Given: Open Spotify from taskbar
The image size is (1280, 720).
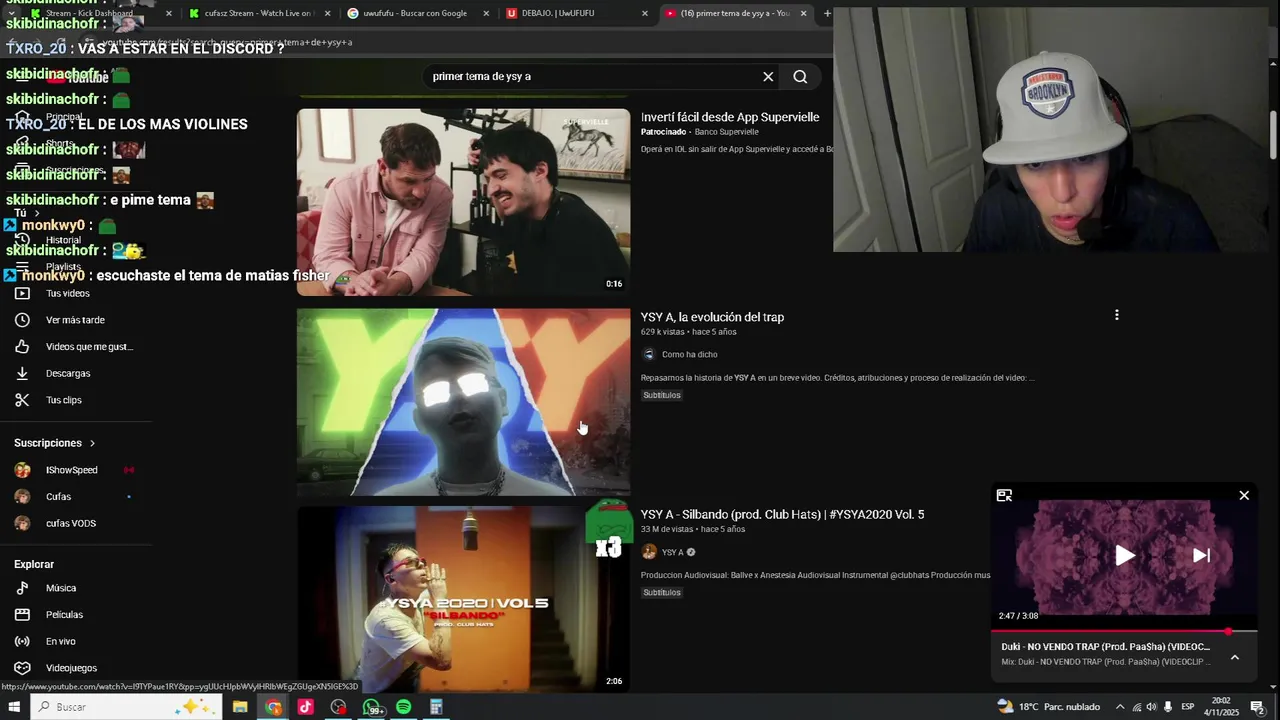Looking at the screenshot, I should pos(403,707).
